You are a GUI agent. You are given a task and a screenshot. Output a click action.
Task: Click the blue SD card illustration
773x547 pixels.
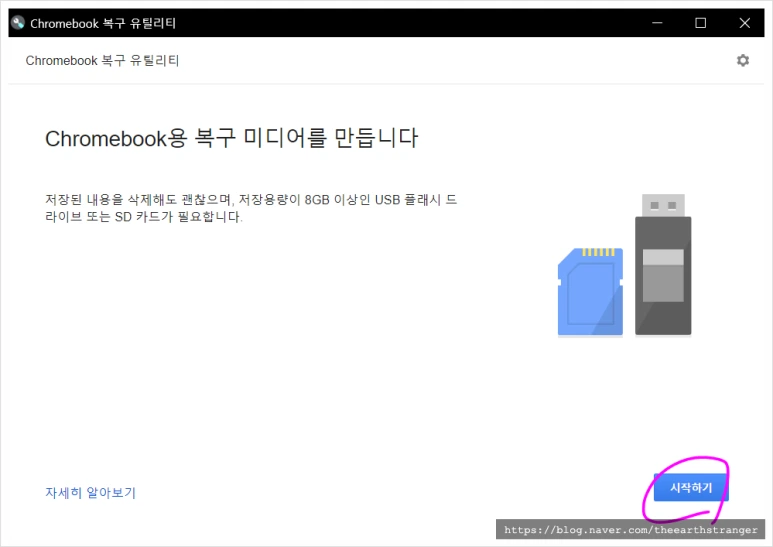click(x=590, y=292)
